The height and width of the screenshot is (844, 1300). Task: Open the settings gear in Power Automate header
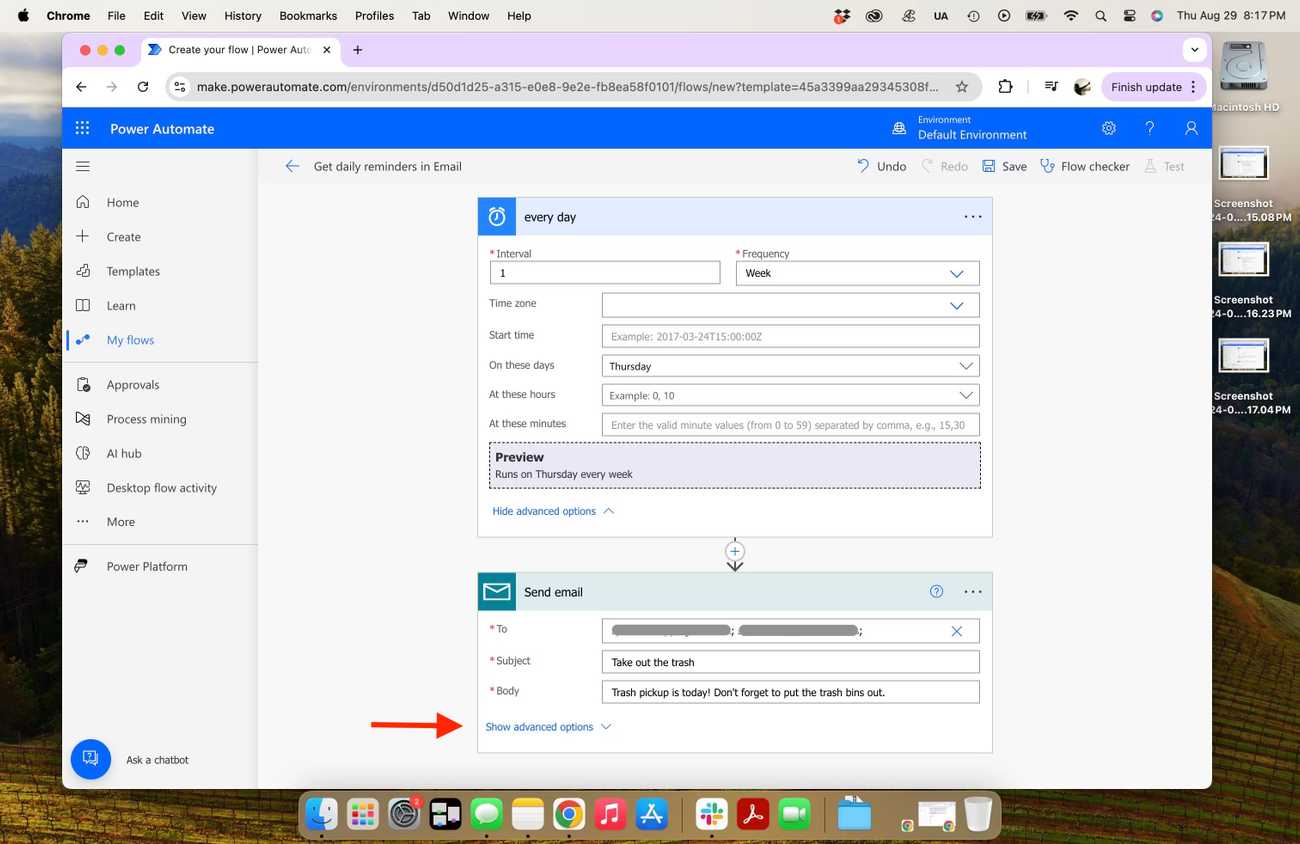pyautogui.click(x=1109, y=128)
